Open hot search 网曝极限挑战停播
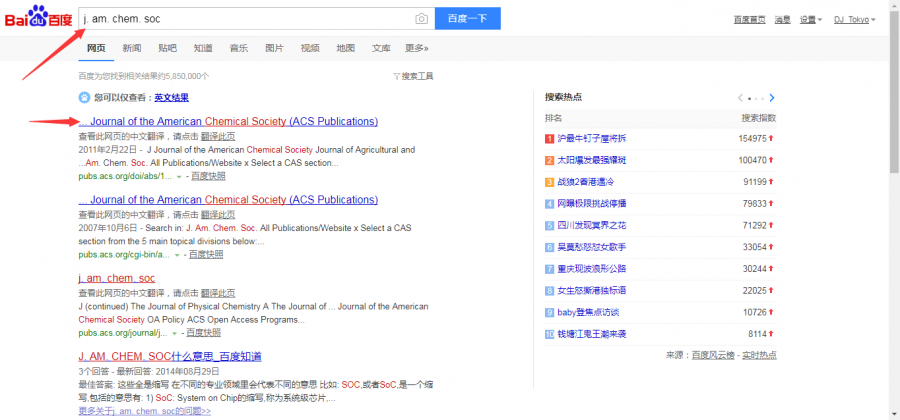 point(592,204)
